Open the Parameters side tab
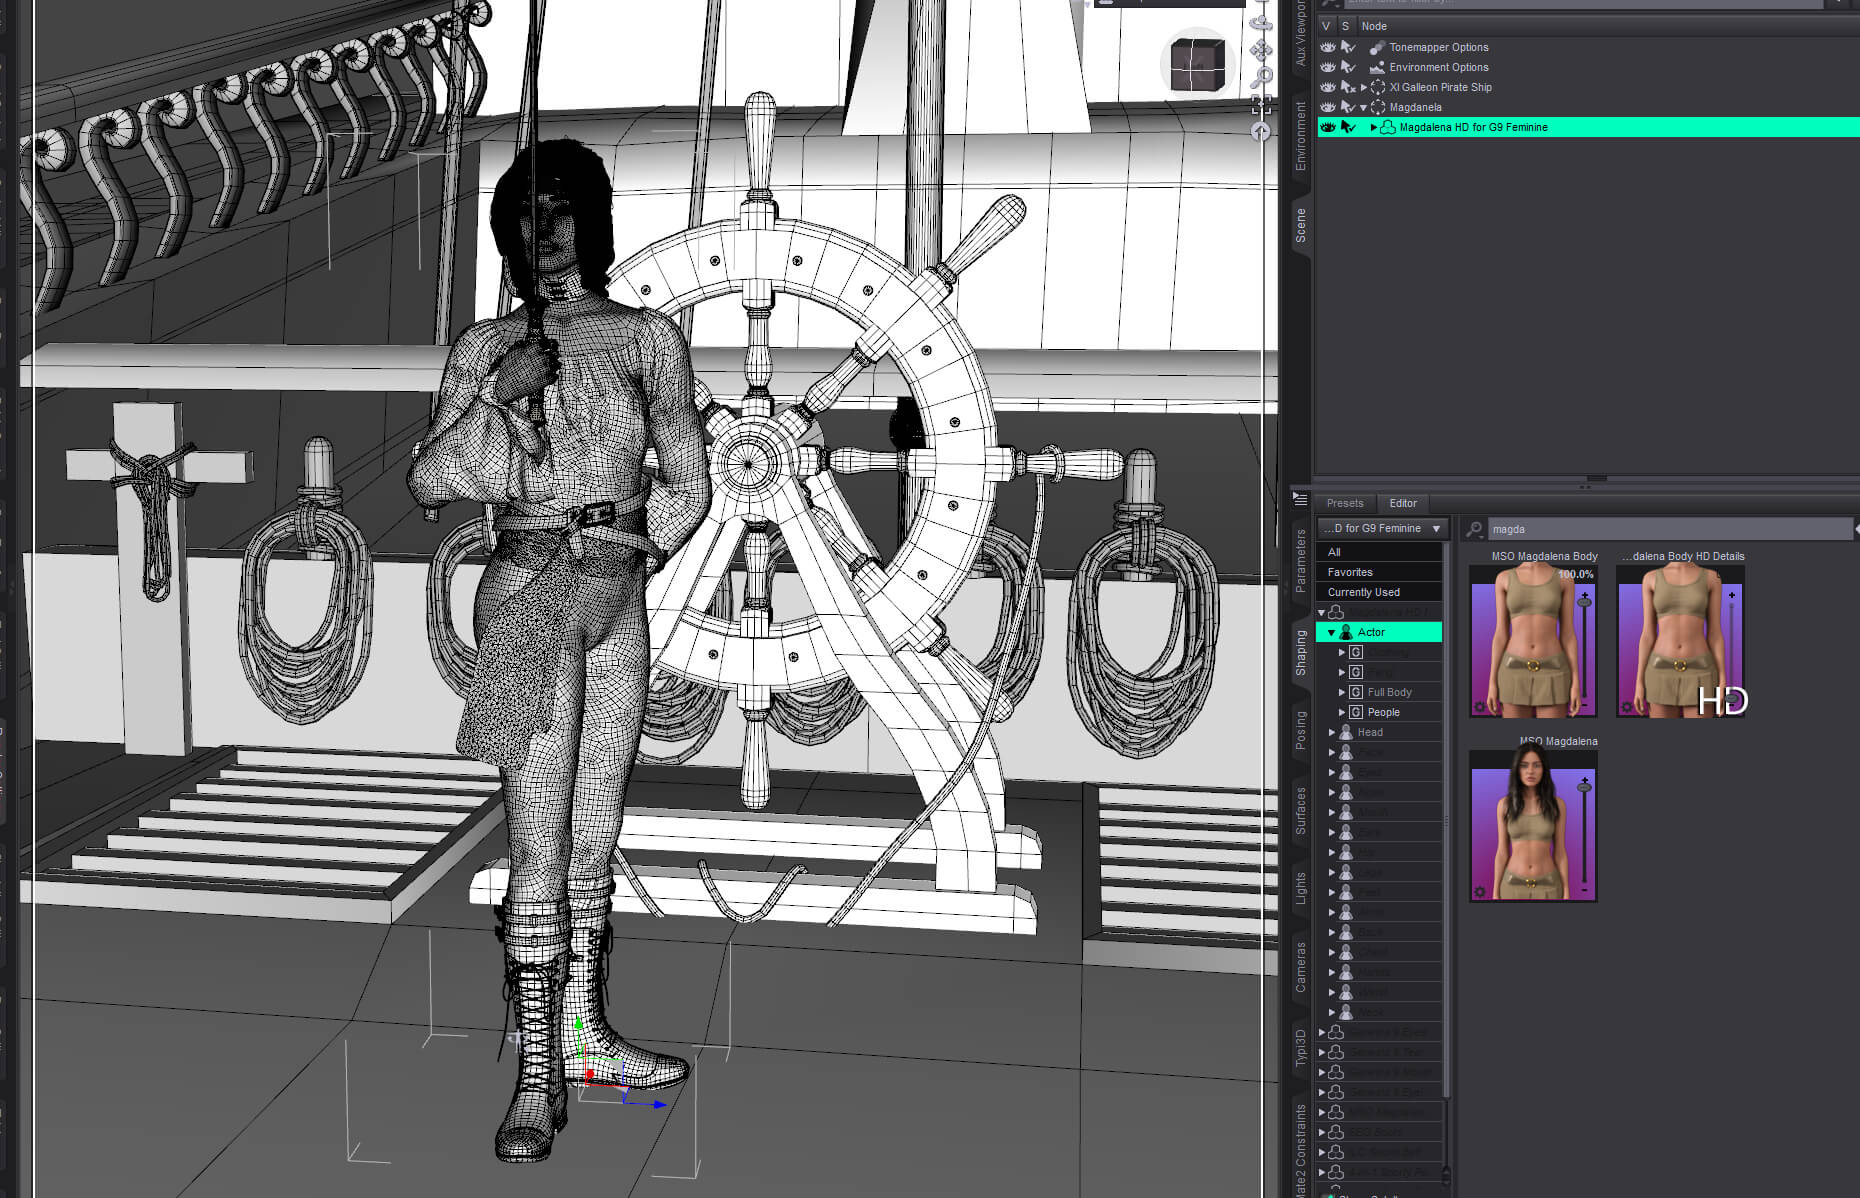1860x1198 pixels. 1300,560
